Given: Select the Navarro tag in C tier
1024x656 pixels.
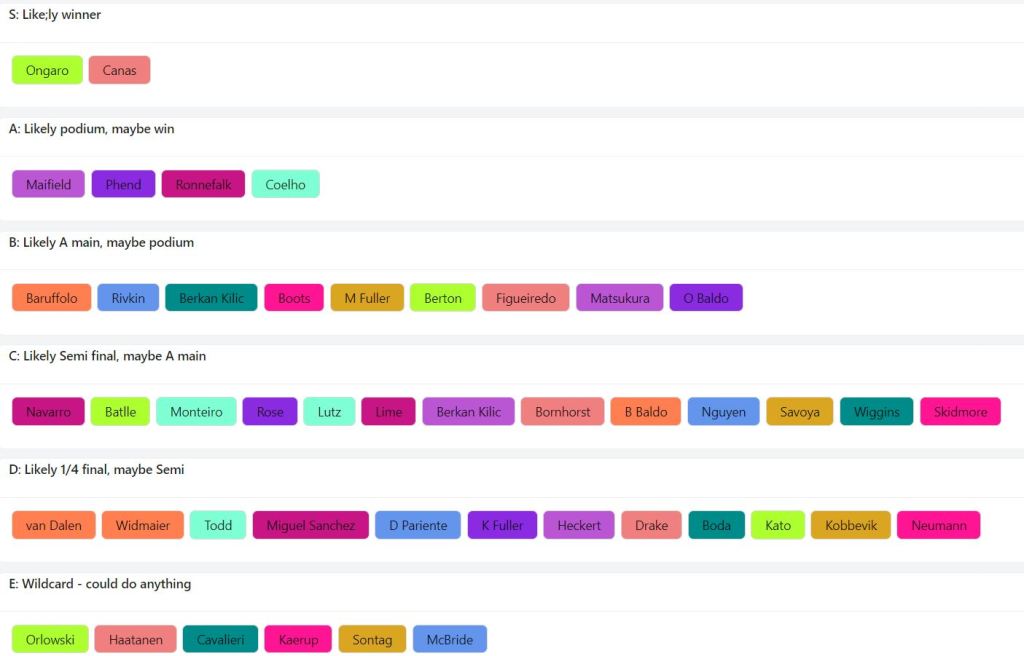Looking at the screenshot, I should [48, 412].
